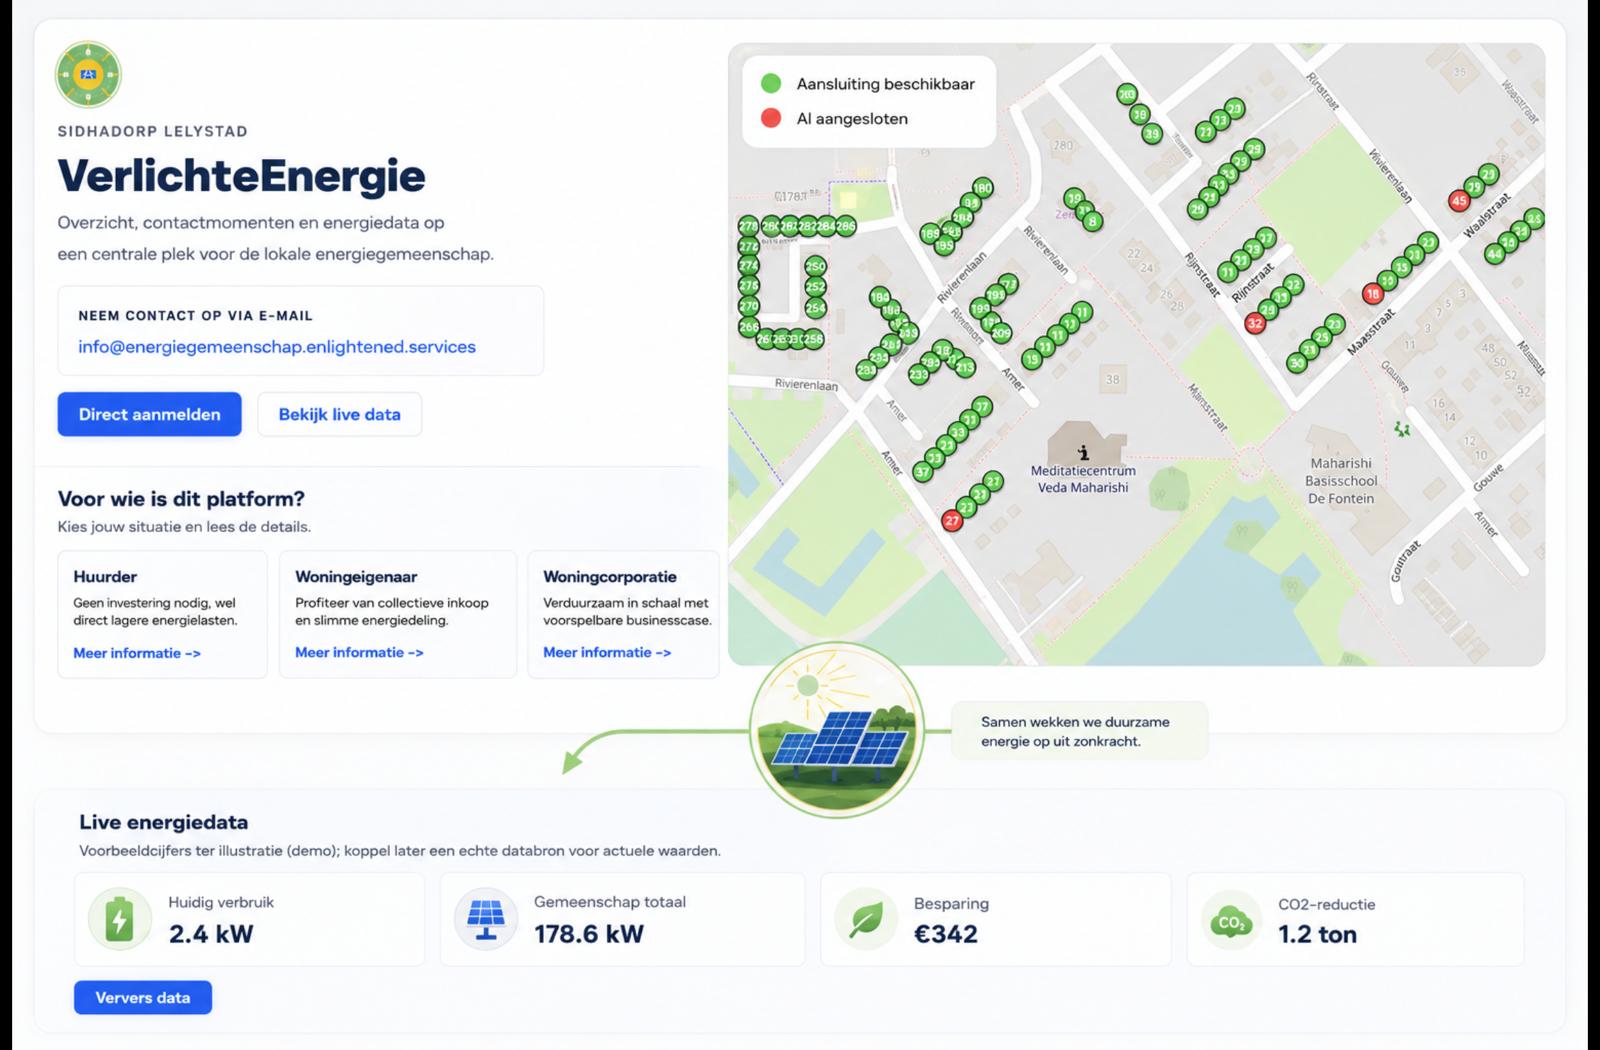Open Meer informatie under Woningeigenaar
Viewport: 1600px width, 1050px height.
click(x=359, y=652)
